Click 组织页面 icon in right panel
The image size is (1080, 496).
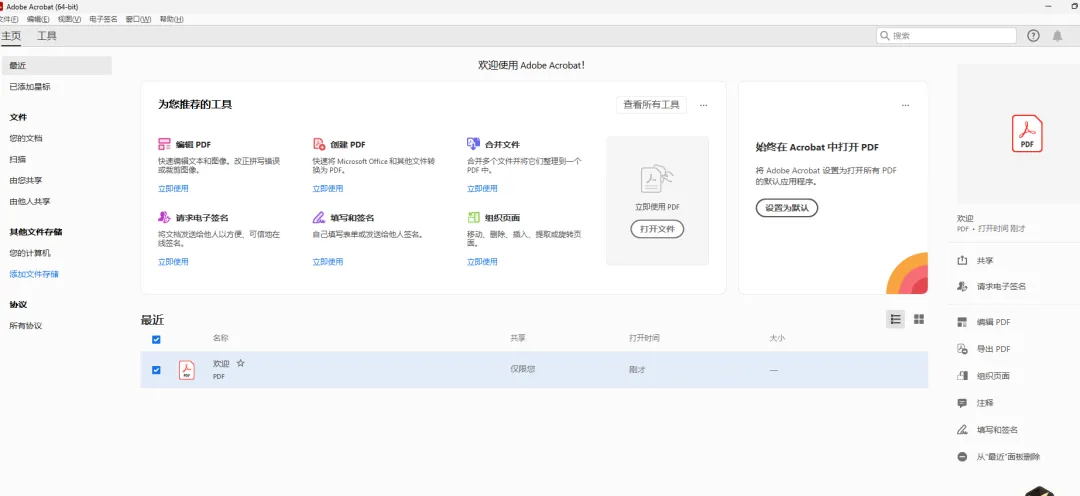click(962, 376)
